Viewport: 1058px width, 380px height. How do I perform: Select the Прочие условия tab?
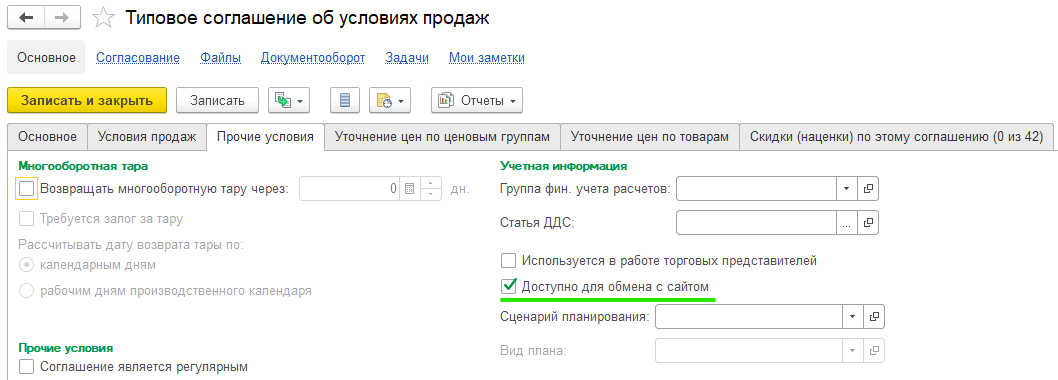[265, 136]
